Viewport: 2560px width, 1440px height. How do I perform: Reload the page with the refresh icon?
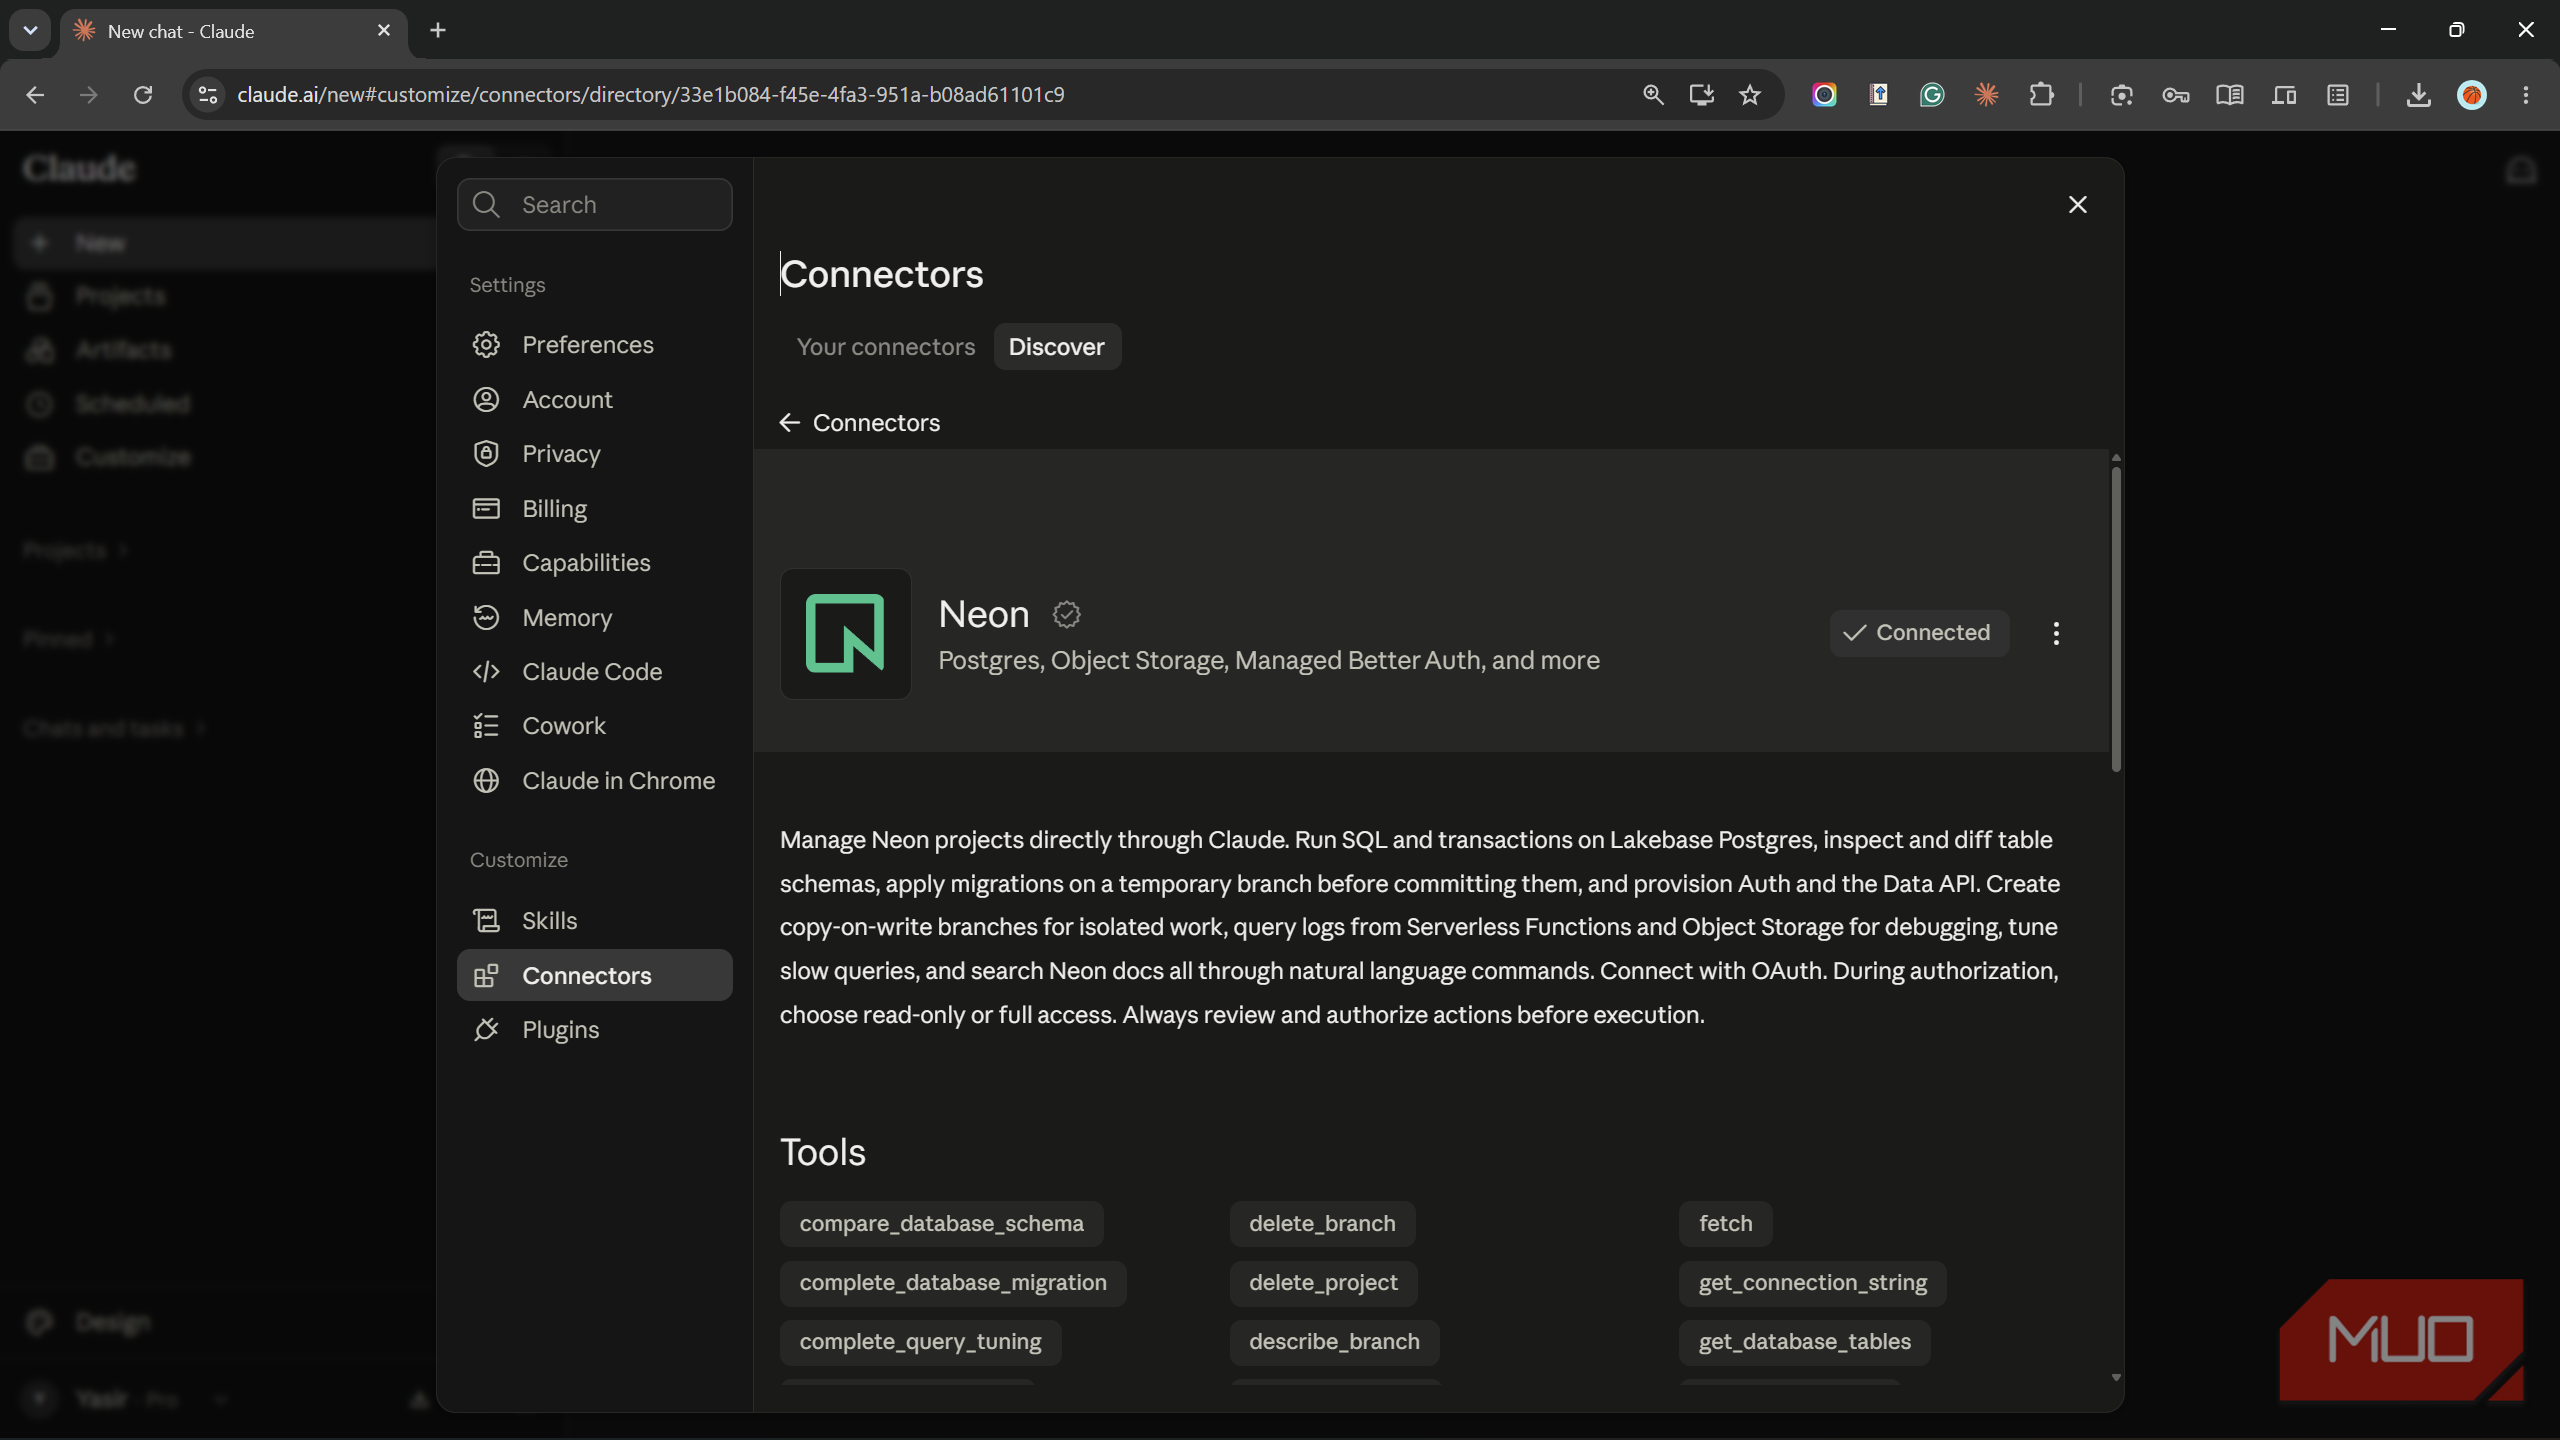tap(143, 94)
